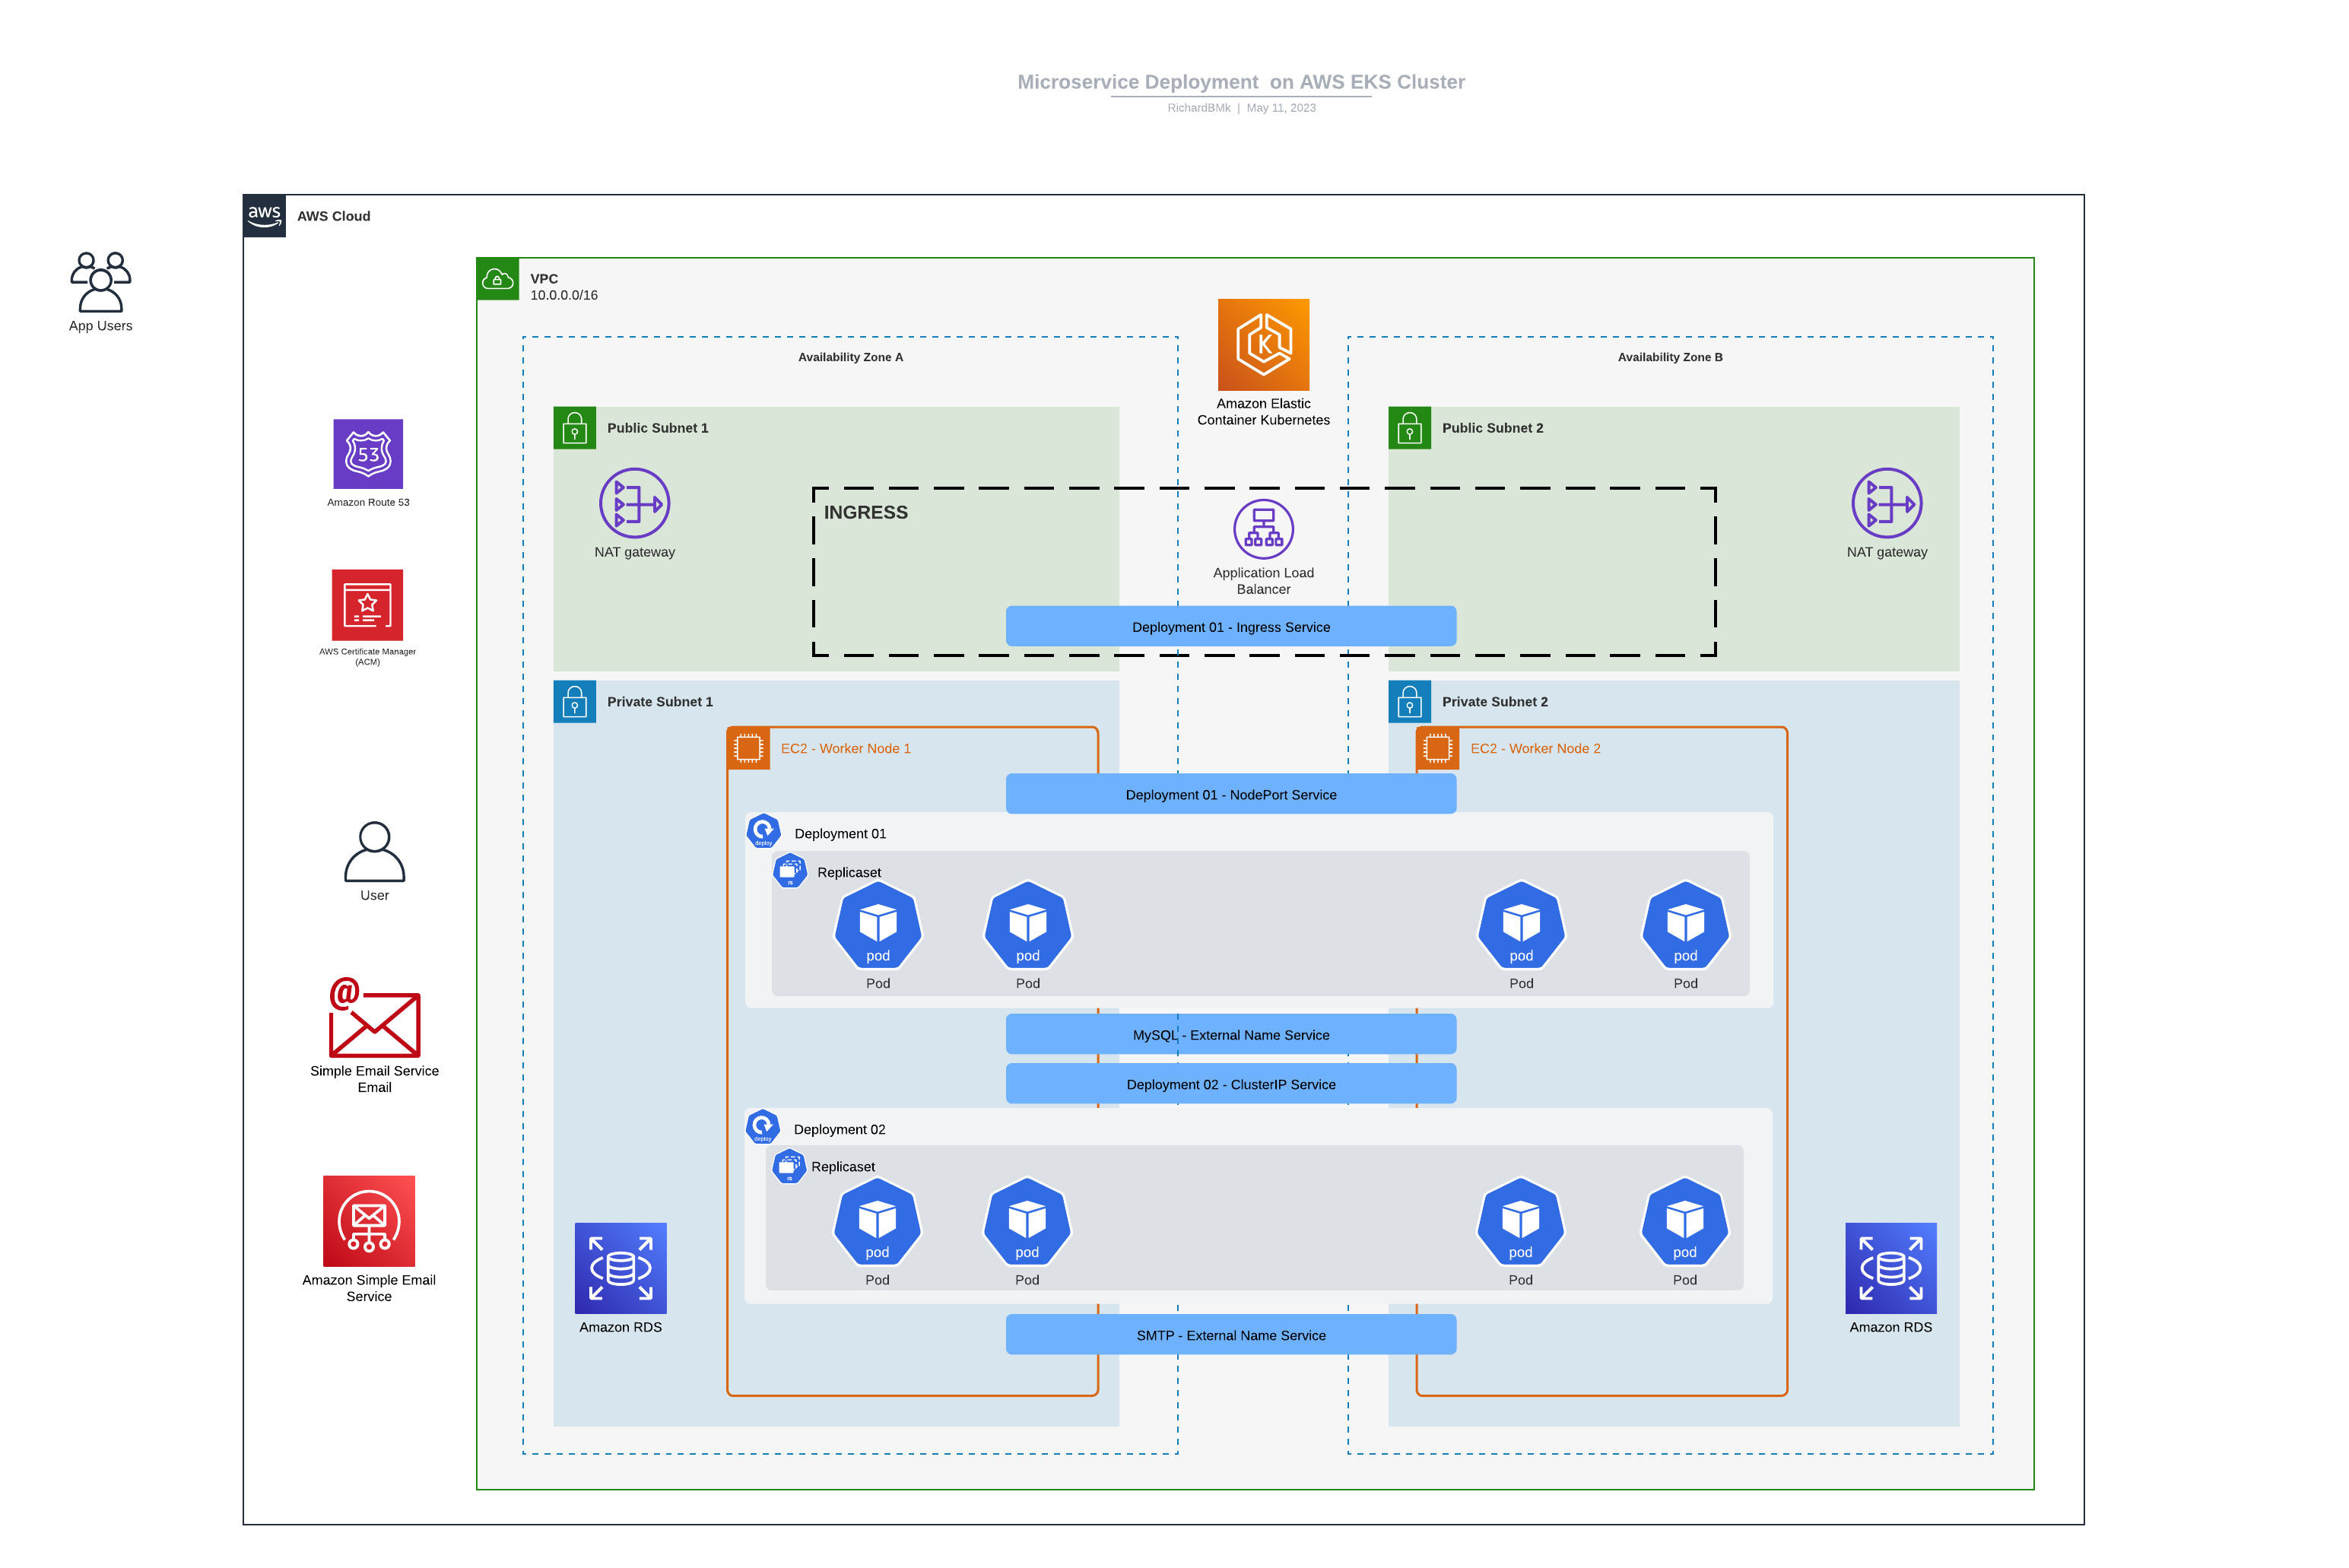Click the EC2 - Worker Node 1 label
The image size is (2349, 1568).
tap(846, 748)
